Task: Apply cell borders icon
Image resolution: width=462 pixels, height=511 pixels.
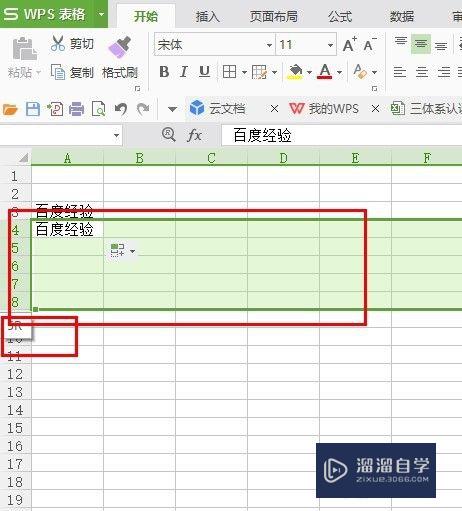Action: pos(229,72)
